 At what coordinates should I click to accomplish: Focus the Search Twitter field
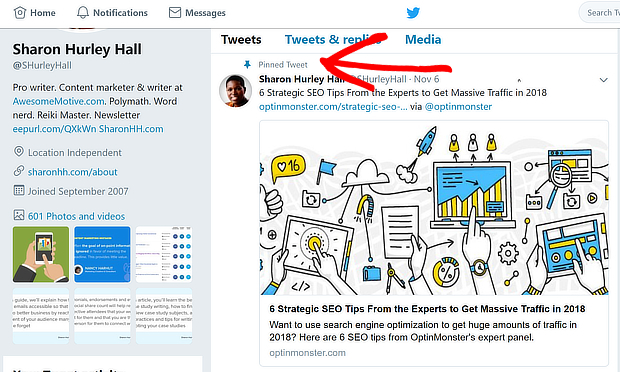pyautogui.click(x=600, y=13)
